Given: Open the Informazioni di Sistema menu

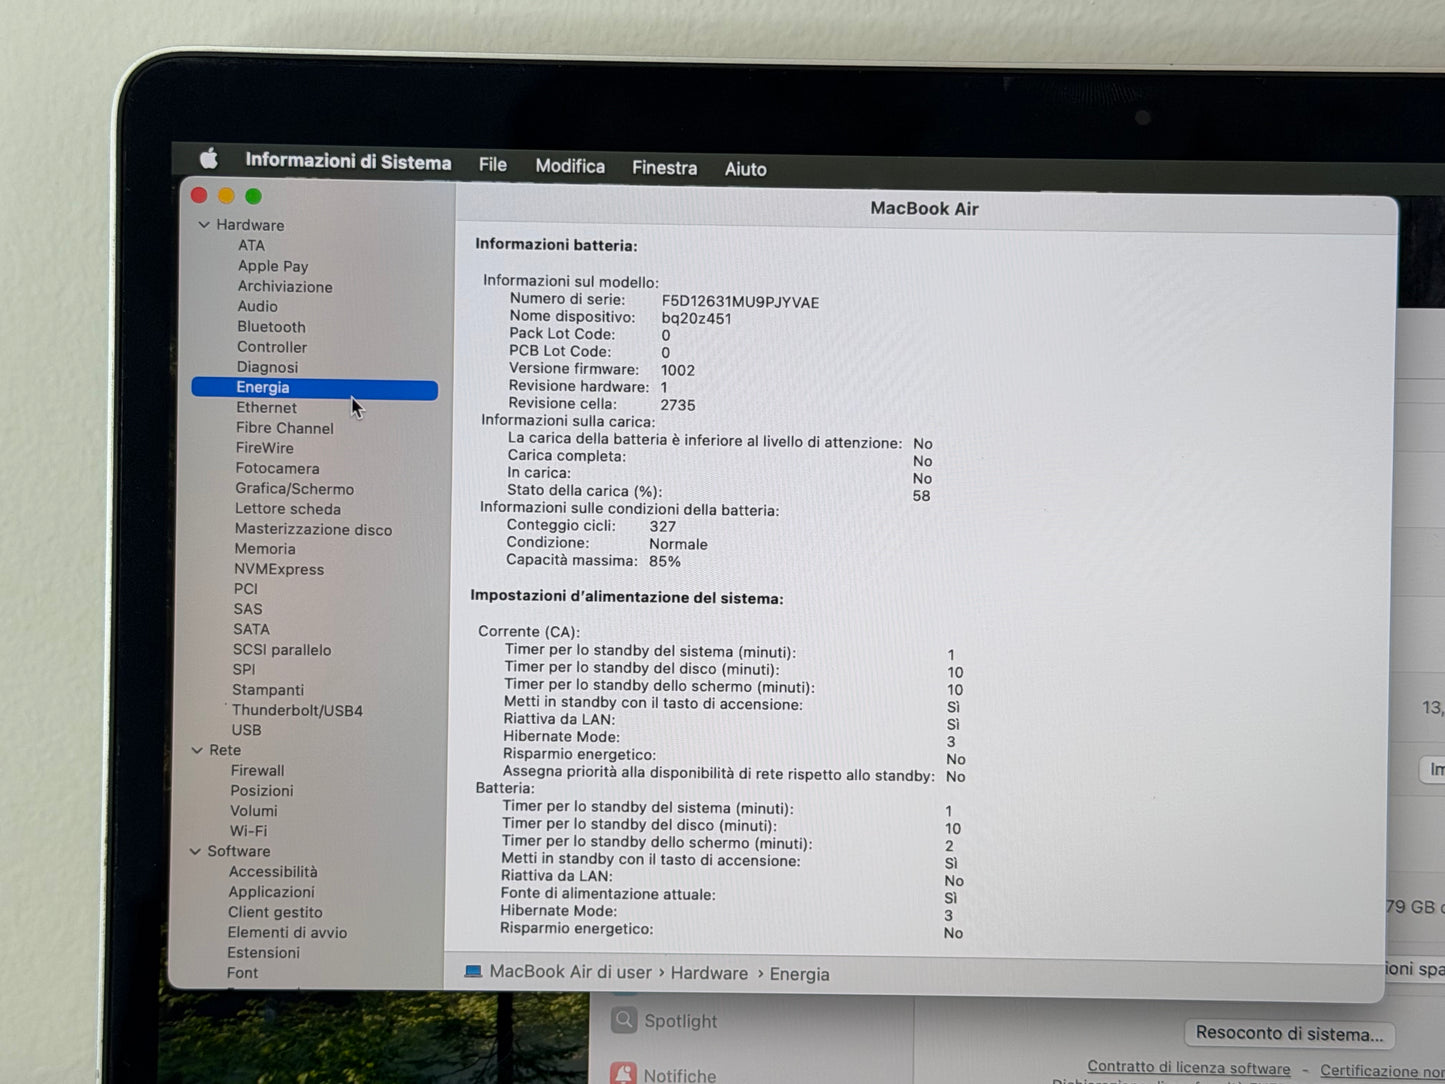Looking at the screenshot, I should 348,161.
